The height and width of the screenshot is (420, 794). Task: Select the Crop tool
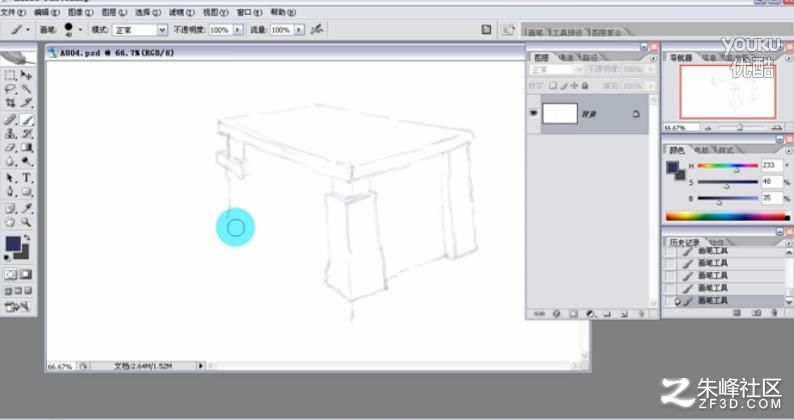(x=10, y=103)
